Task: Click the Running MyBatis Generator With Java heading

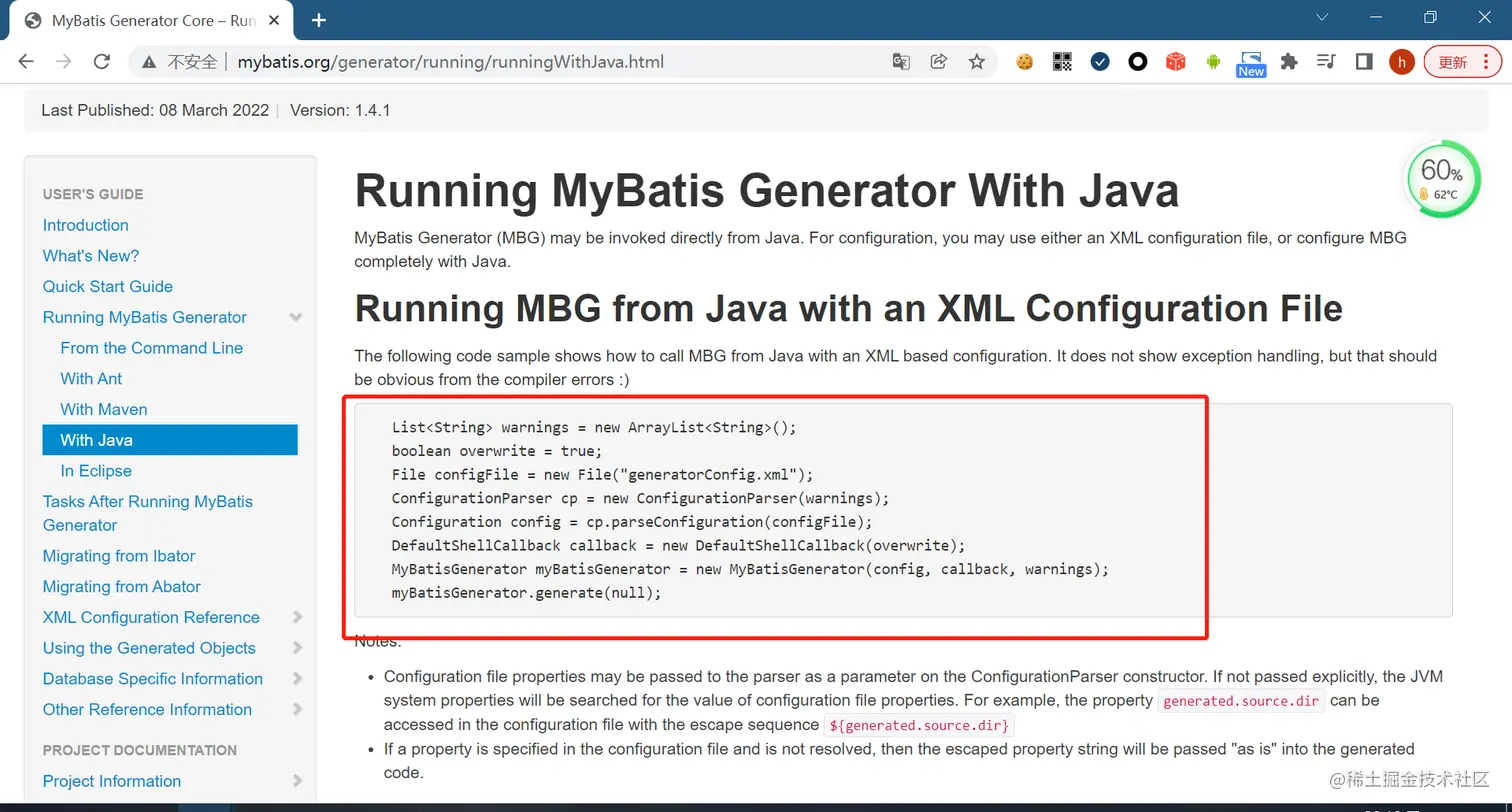Action: [x=767, y=191]
